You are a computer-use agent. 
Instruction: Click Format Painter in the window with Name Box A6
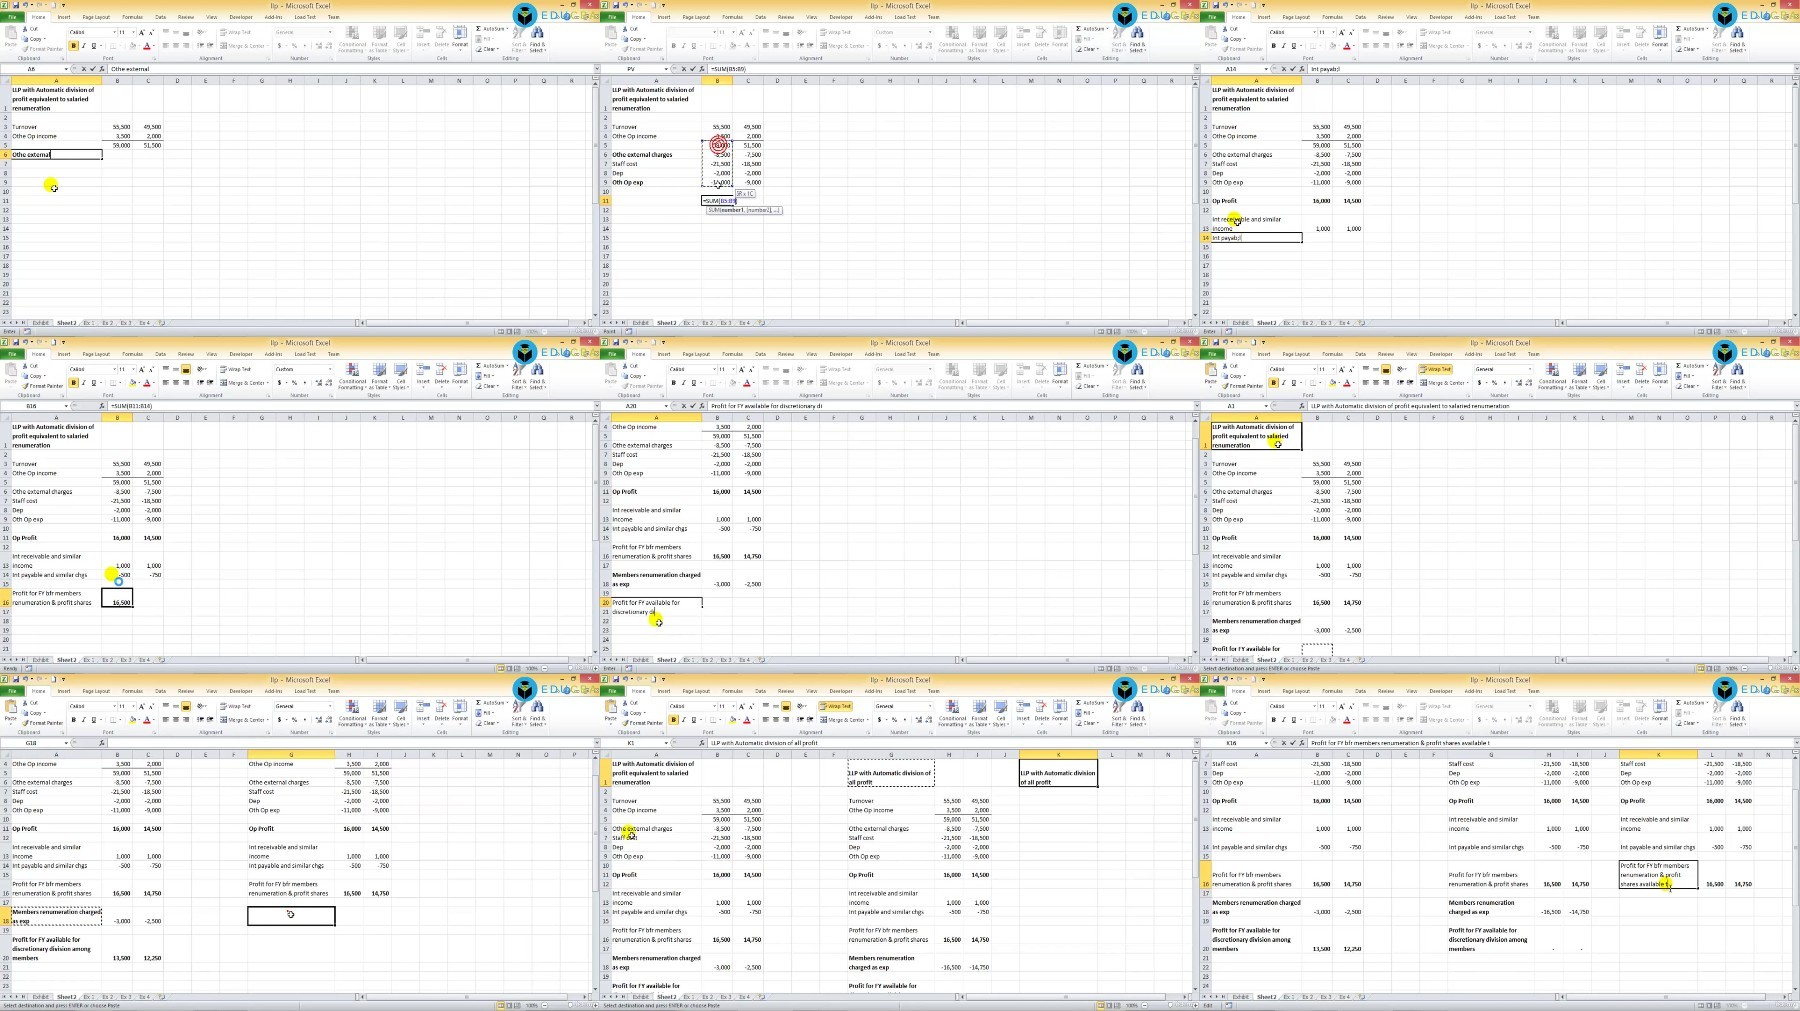43,49
